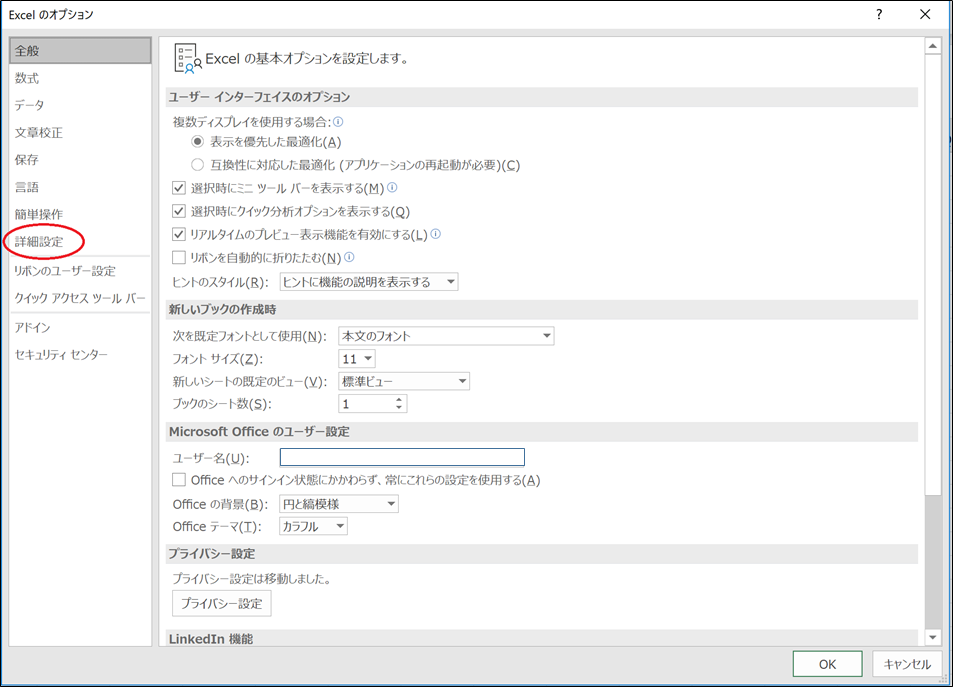Close the Excel のオプション dialog
The image size is (953, 687).
(925, 14)
